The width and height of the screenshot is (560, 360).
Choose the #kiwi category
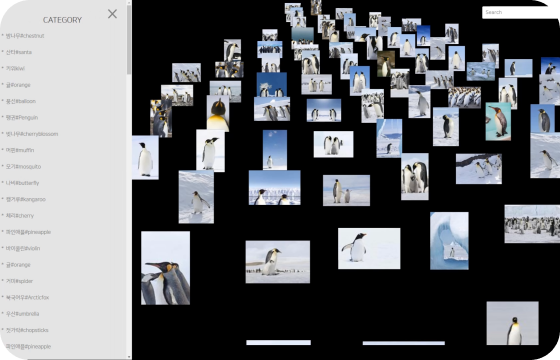15,68
